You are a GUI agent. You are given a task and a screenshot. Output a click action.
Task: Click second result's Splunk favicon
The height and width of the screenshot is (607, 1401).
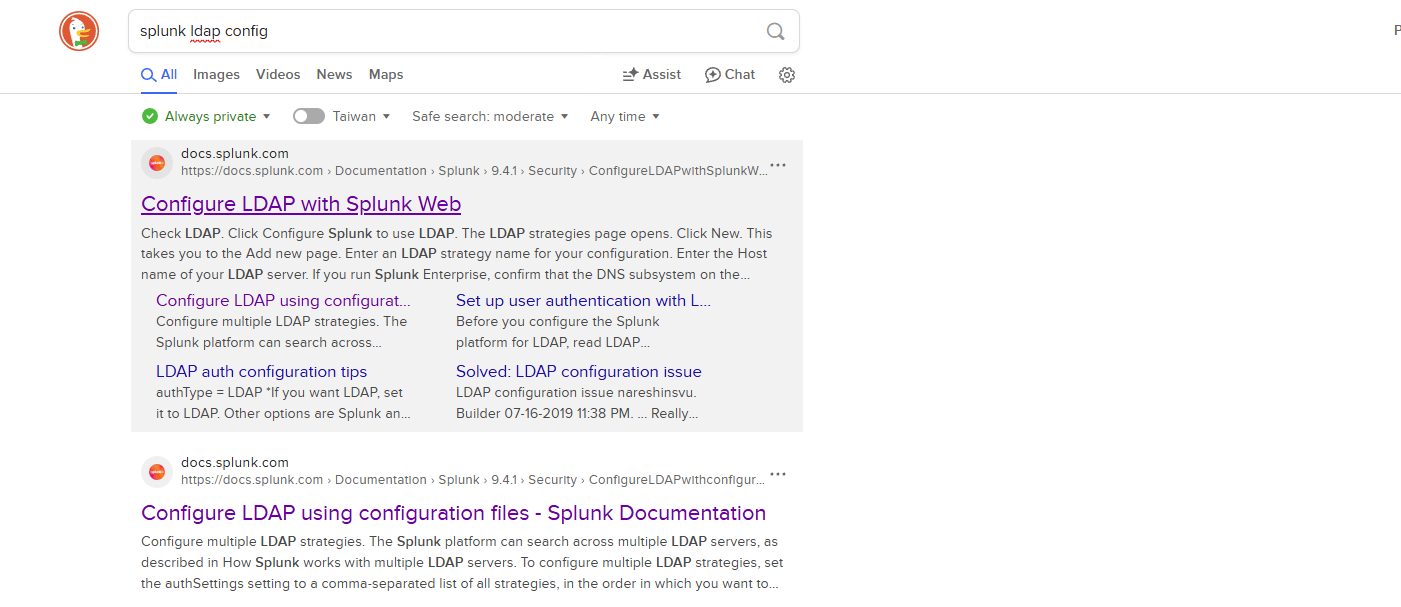pyautogui.click(x=157, y=471)
